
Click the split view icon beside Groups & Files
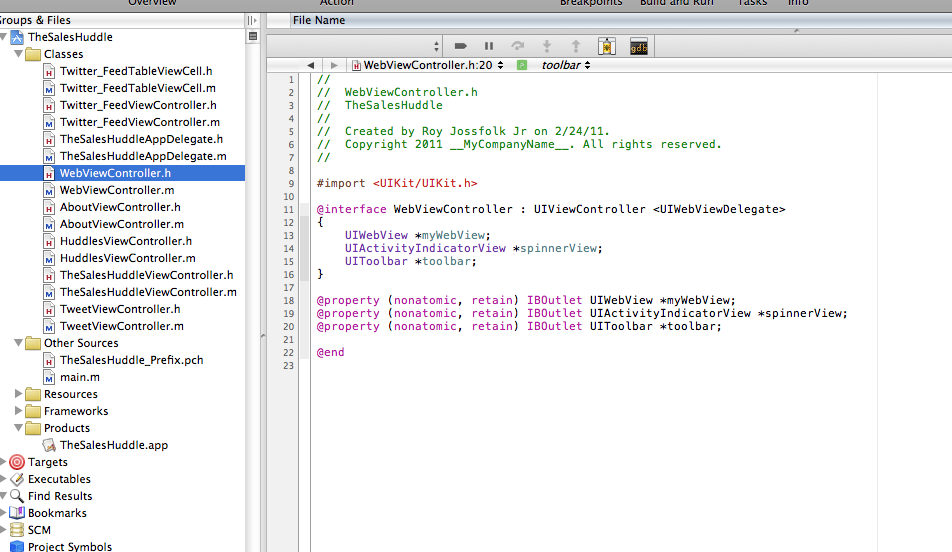coord(252,20)
